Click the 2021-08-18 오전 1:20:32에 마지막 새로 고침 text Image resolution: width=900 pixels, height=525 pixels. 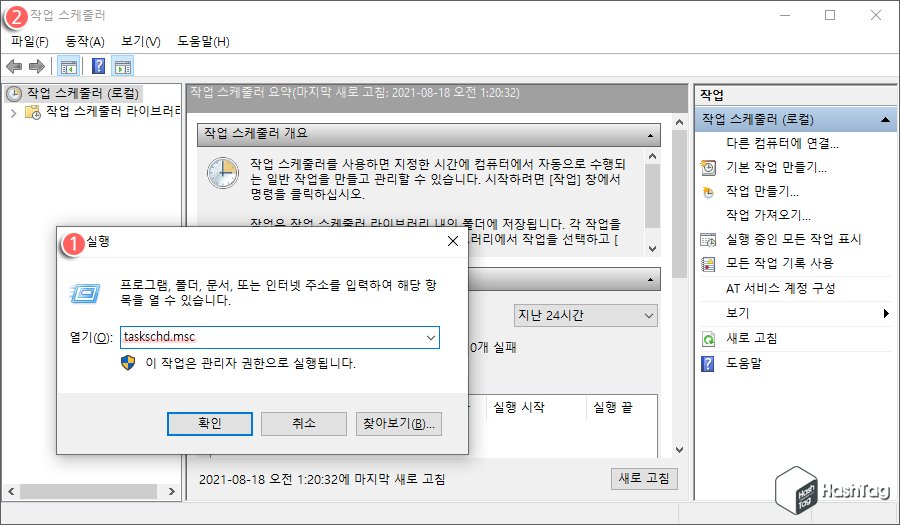point(322,479)
